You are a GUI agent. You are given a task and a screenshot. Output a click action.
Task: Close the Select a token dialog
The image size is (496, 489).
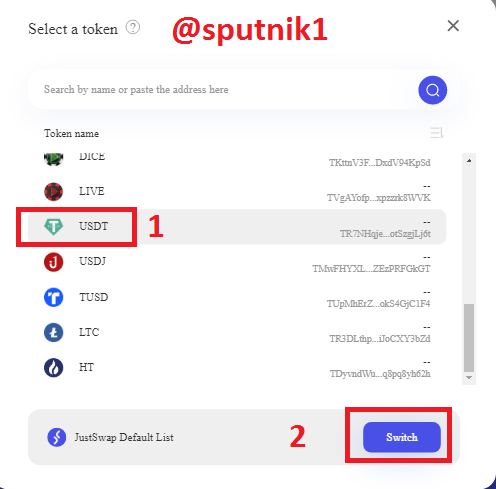click(x=453, y=26)
